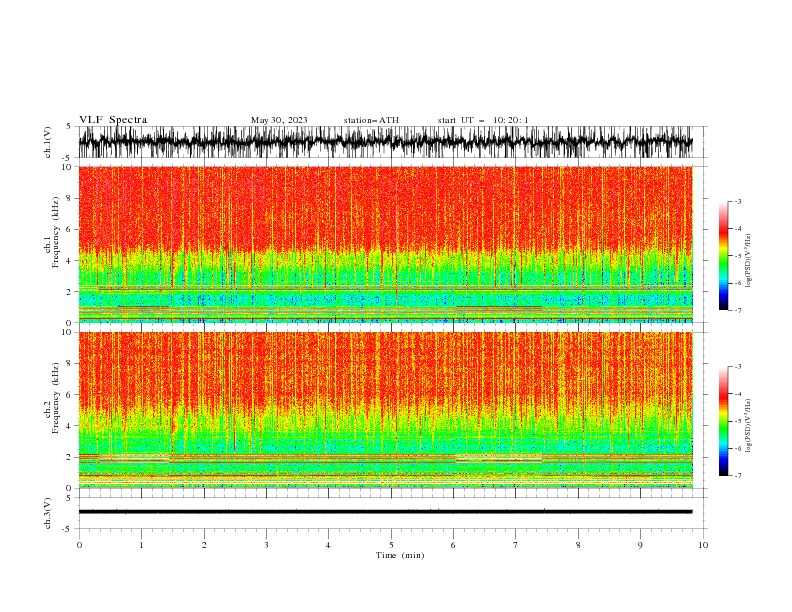Click time axis tick label "9"

point(640,545)
